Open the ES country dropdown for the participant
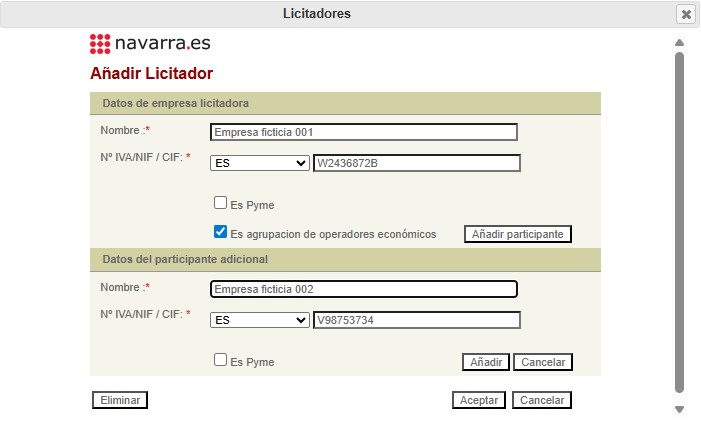The height and width of the screenshot is (422, 701). 260,320
